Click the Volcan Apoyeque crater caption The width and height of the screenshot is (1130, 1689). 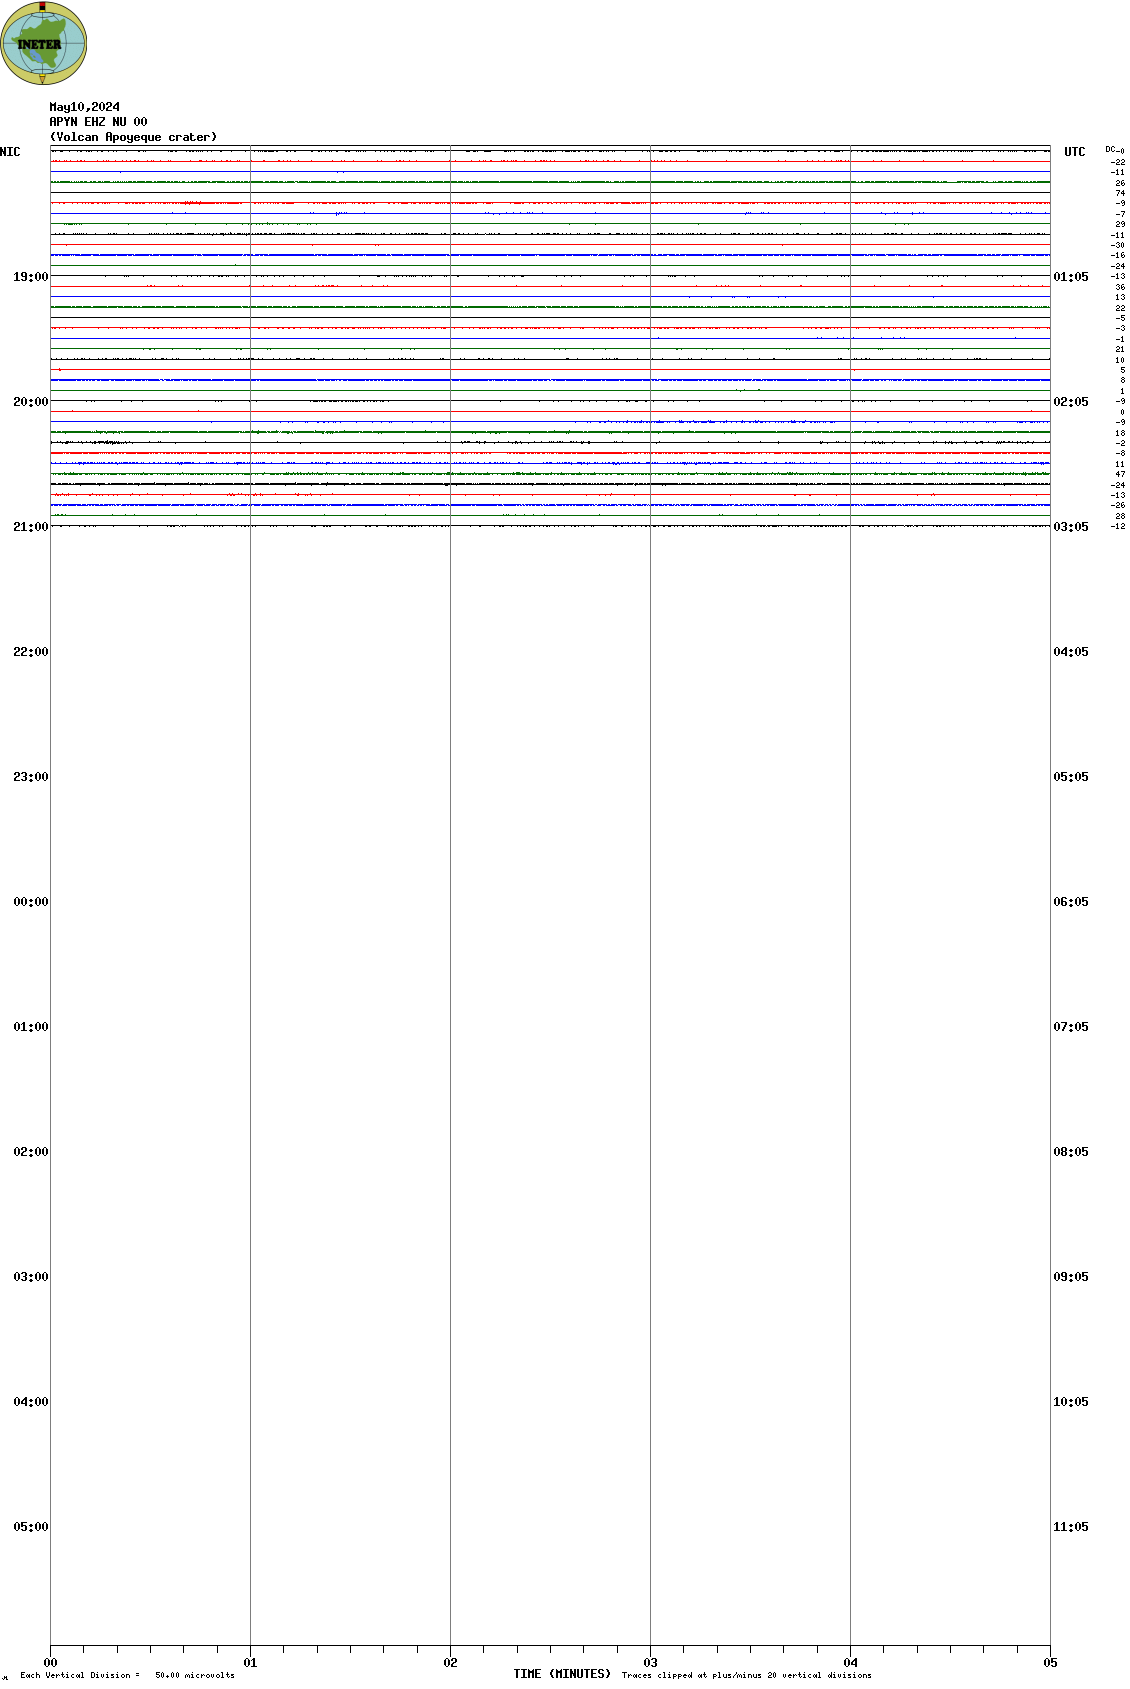(133, 137)
